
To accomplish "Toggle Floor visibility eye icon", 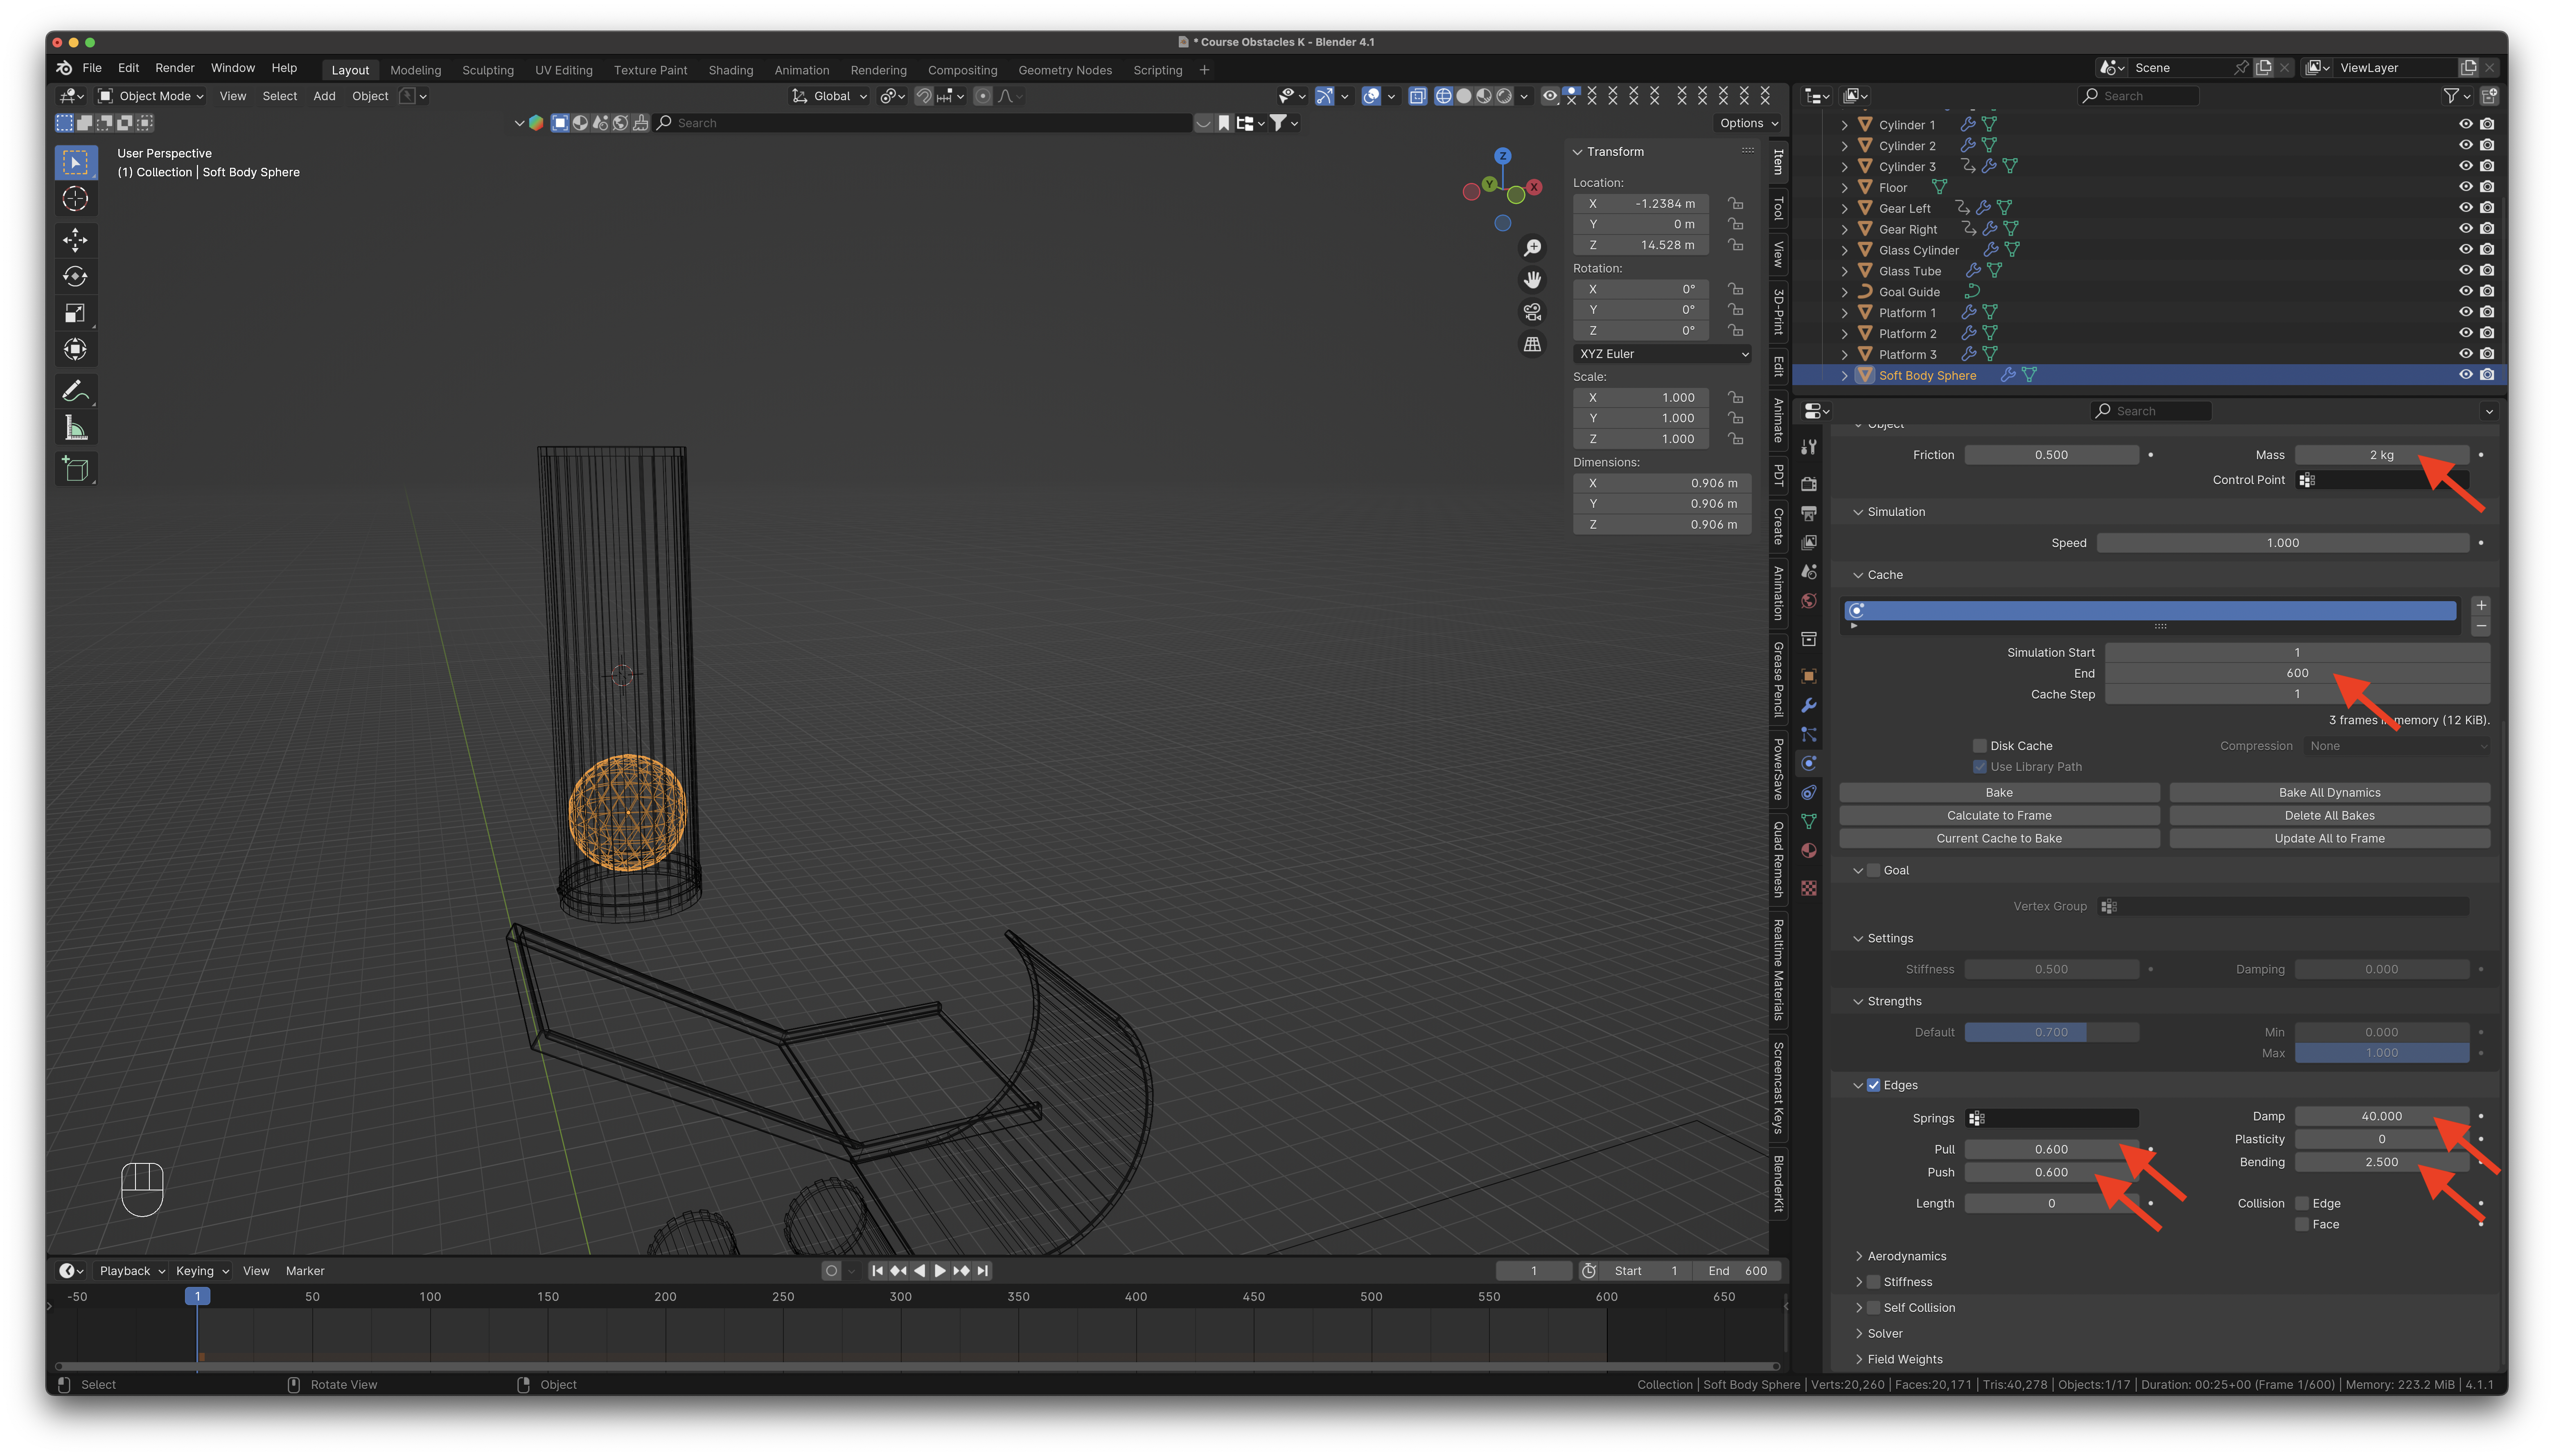I will click(x=2465, y=187).
